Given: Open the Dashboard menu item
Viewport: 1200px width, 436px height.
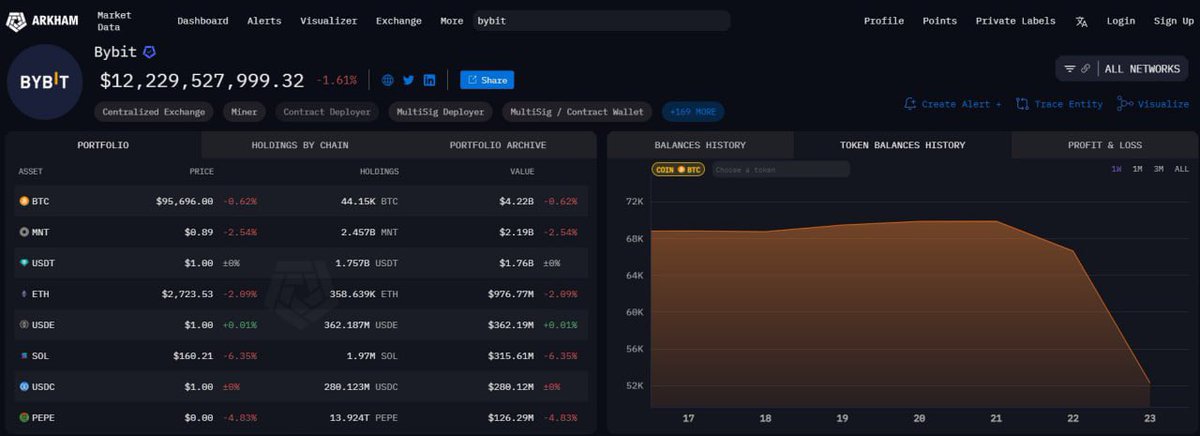Looking at the screenshot, I should [x=203, y=21].
